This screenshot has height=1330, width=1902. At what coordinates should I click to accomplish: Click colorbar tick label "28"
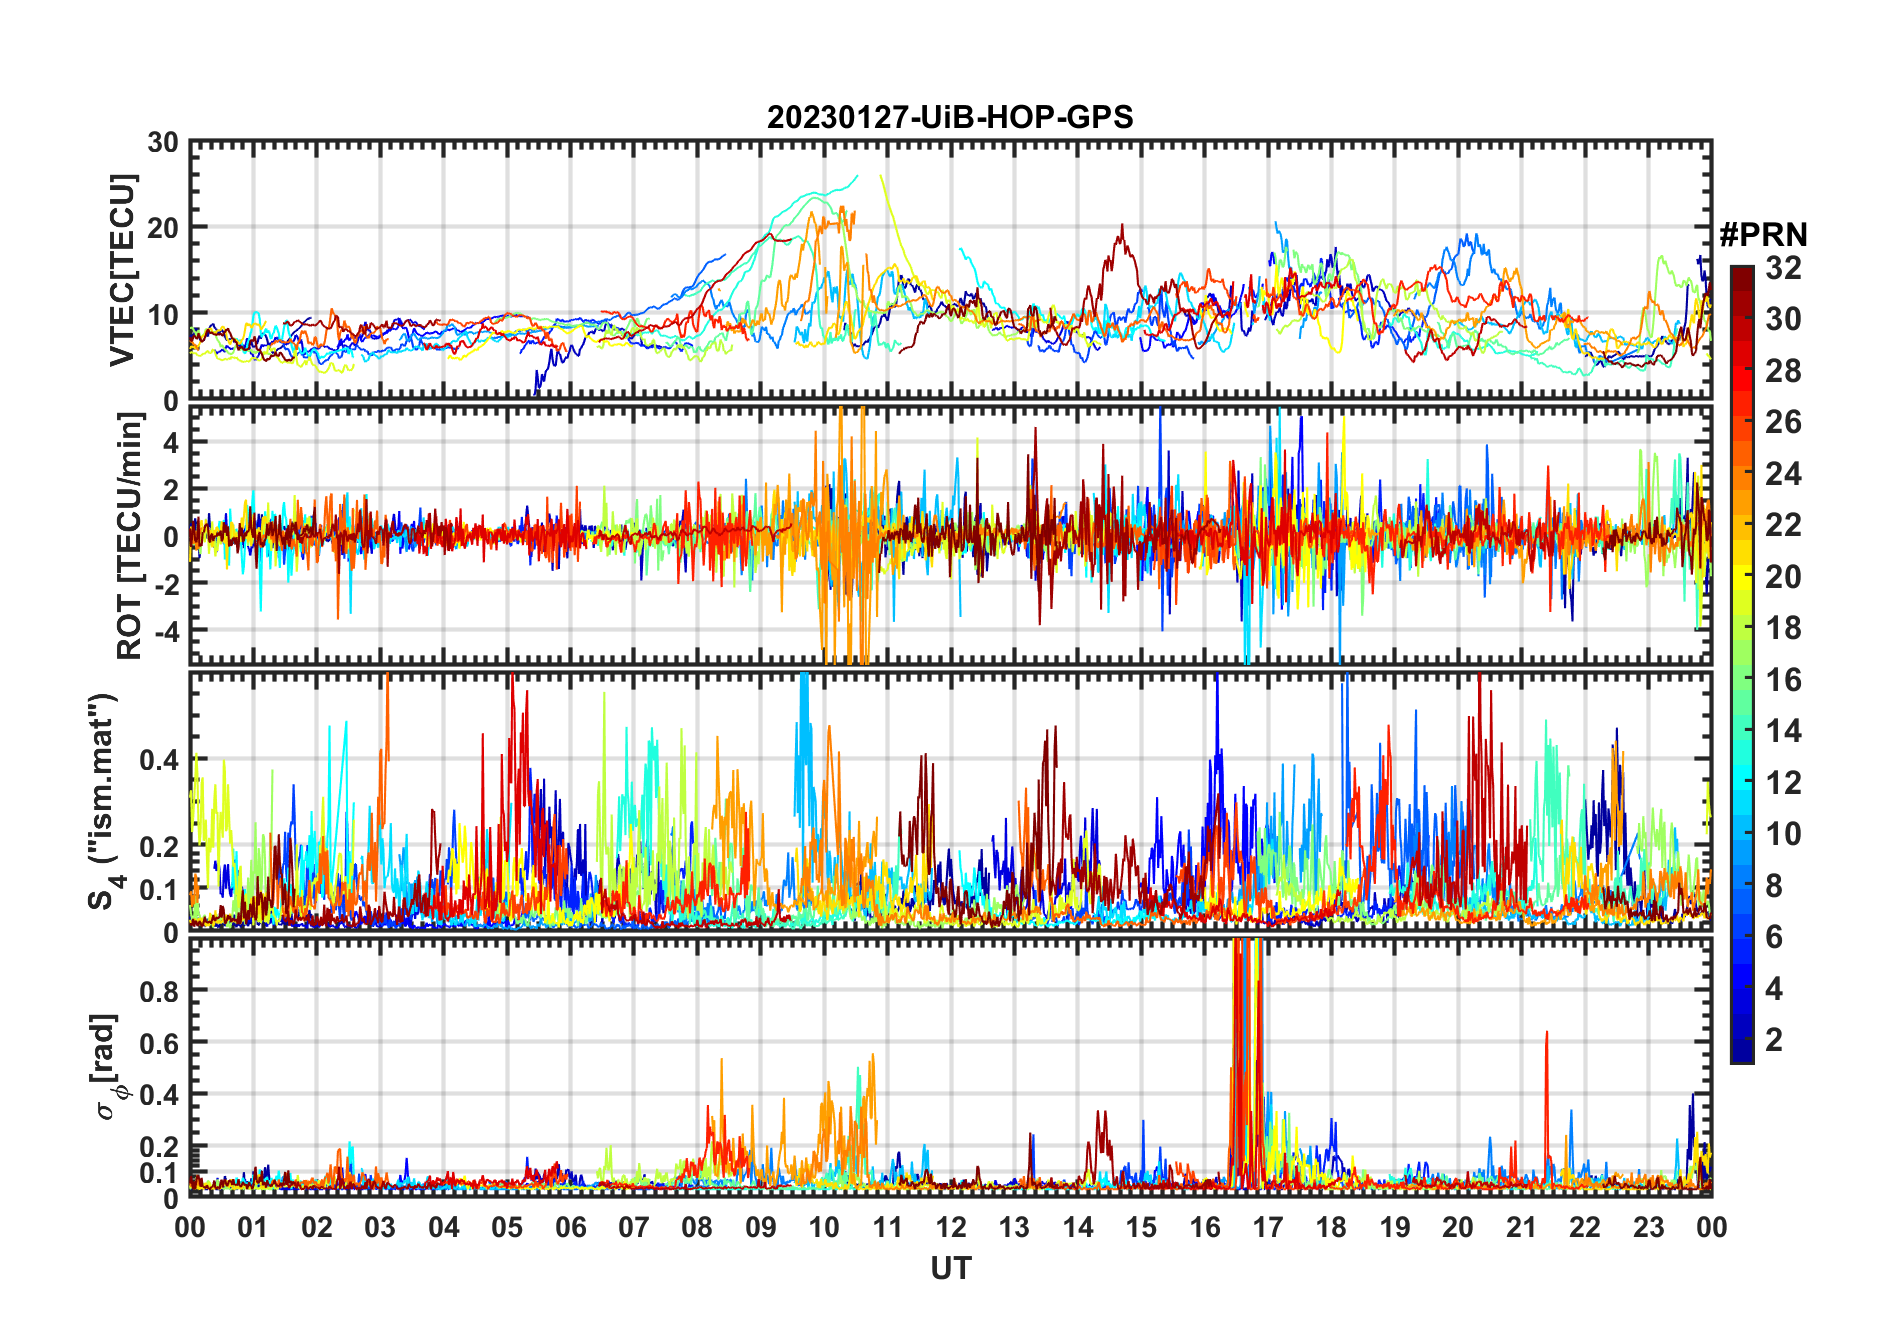[x=1783, y=371]
